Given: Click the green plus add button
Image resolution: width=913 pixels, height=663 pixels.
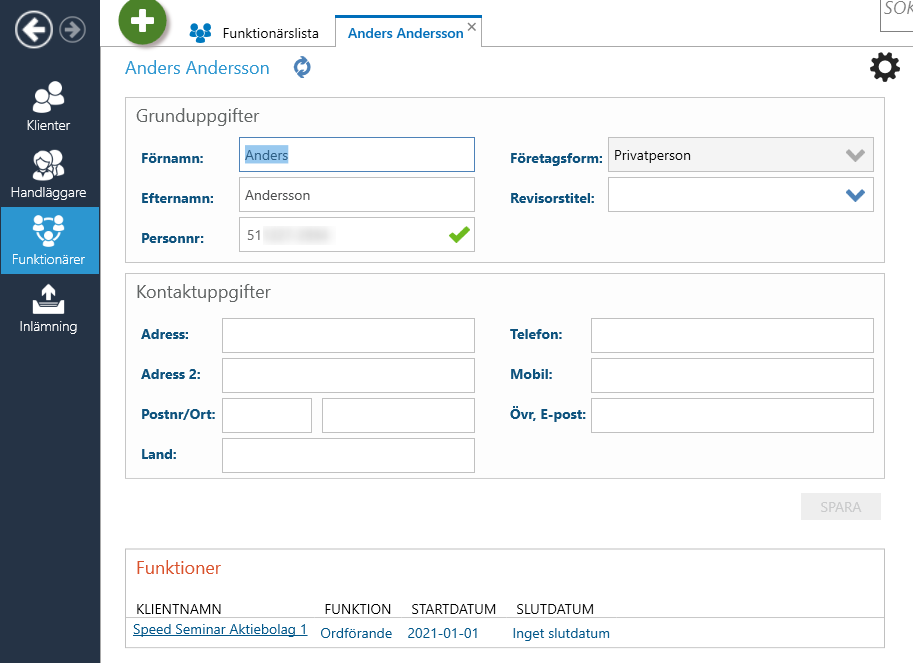Looking at the screenshot, I should (143, 22).
